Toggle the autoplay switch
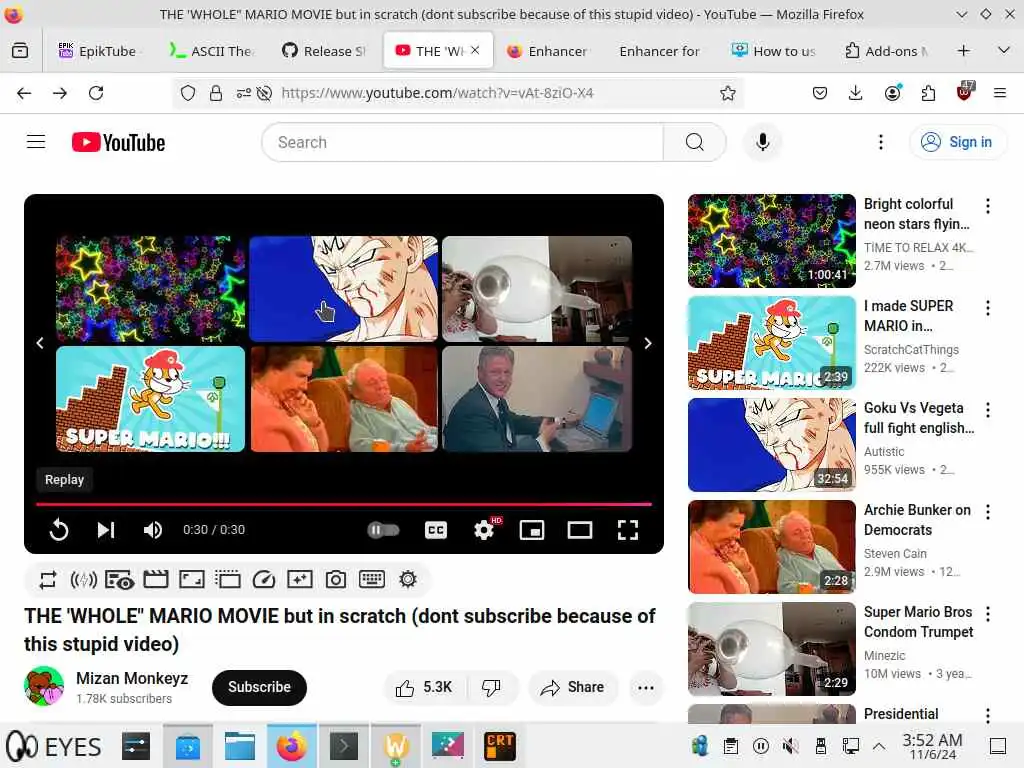The width and height of the screenshot is (1024, 768). pyautogui.click(x=383, y=530)
